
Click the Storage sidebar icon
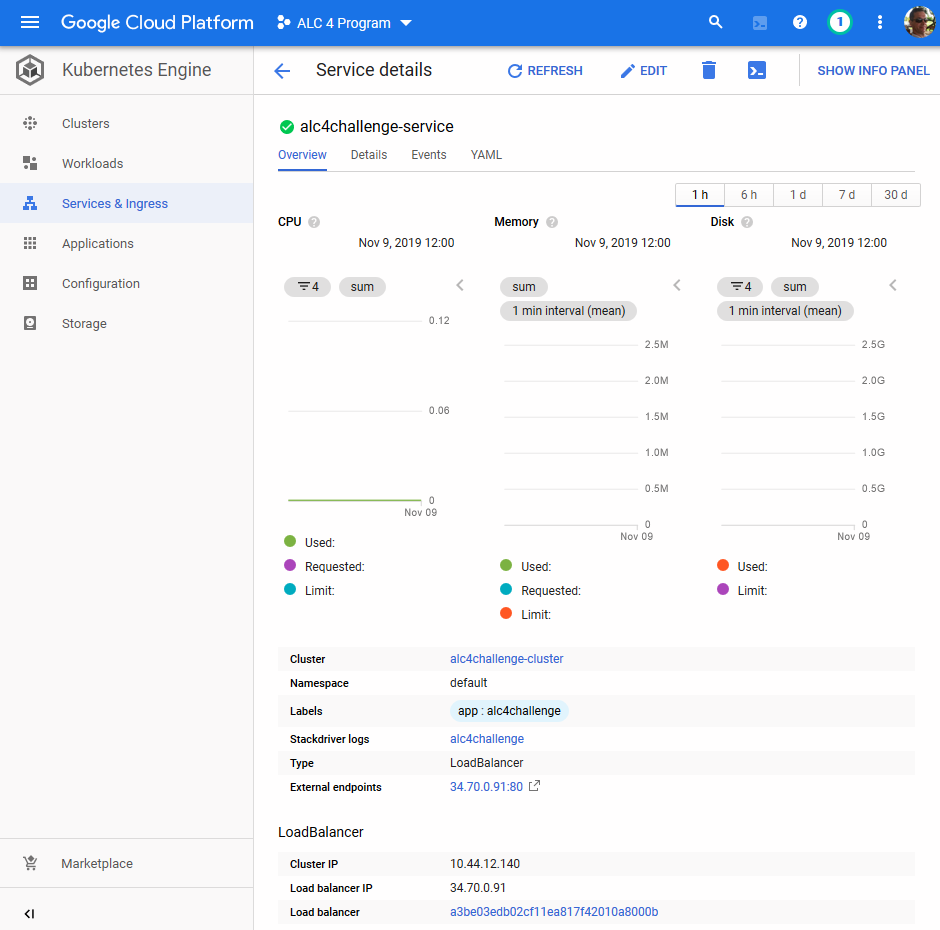pos(29,323)
